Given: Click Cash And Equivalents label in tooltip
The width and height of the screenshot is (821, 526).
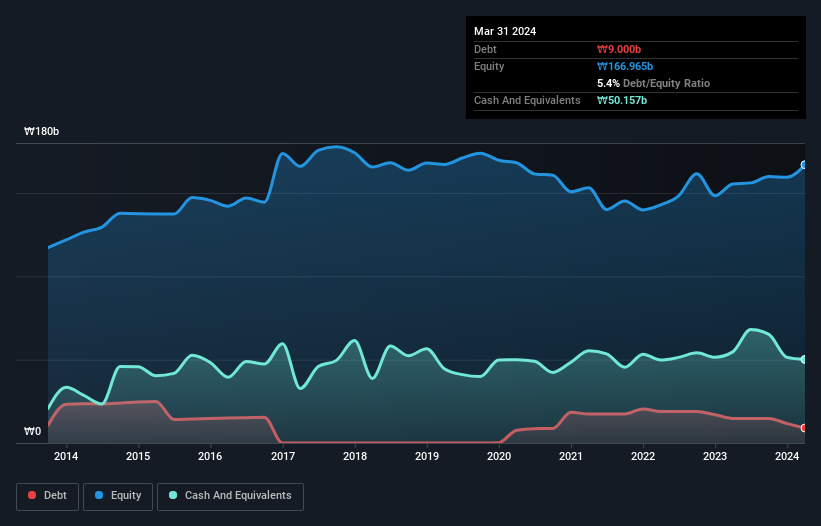Looking at the screenshot, I should tap(527, 100).
